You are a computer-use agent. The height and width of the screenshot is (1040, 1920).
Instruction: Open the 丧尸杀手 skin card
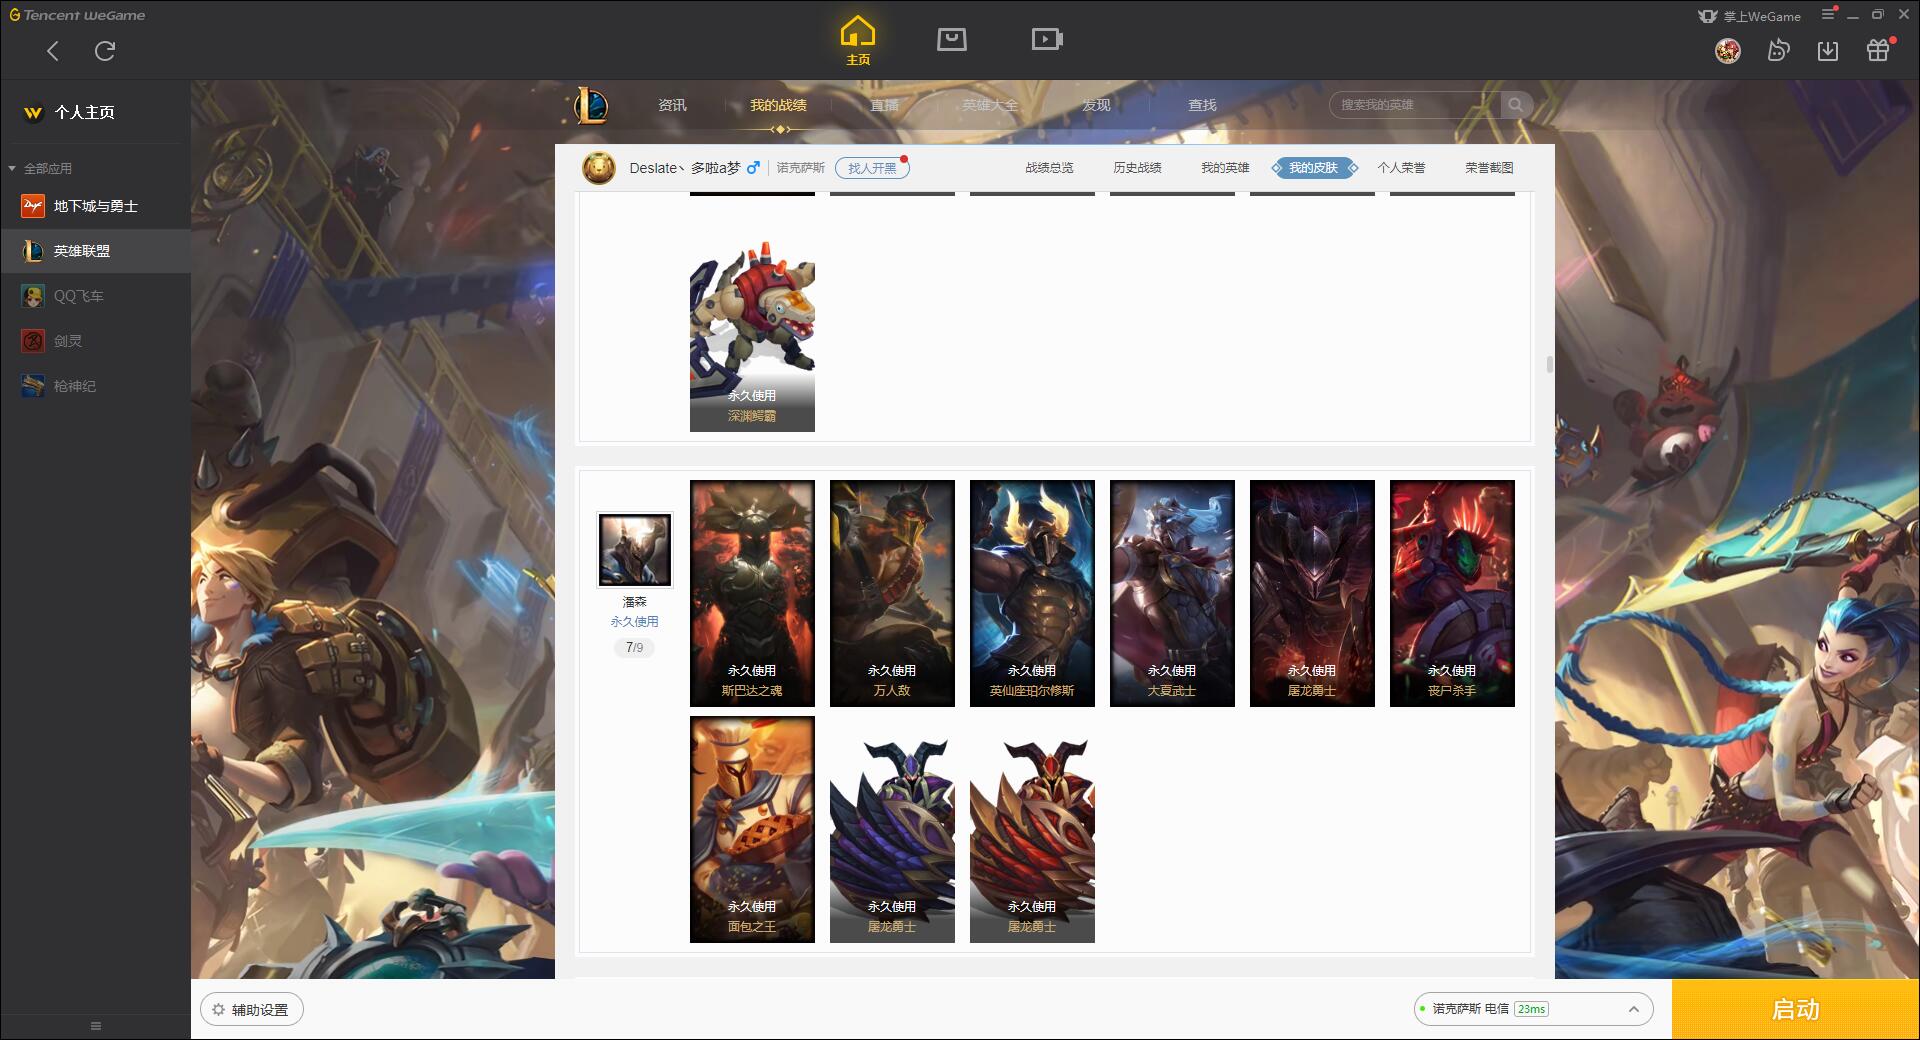pos(1452,593)
